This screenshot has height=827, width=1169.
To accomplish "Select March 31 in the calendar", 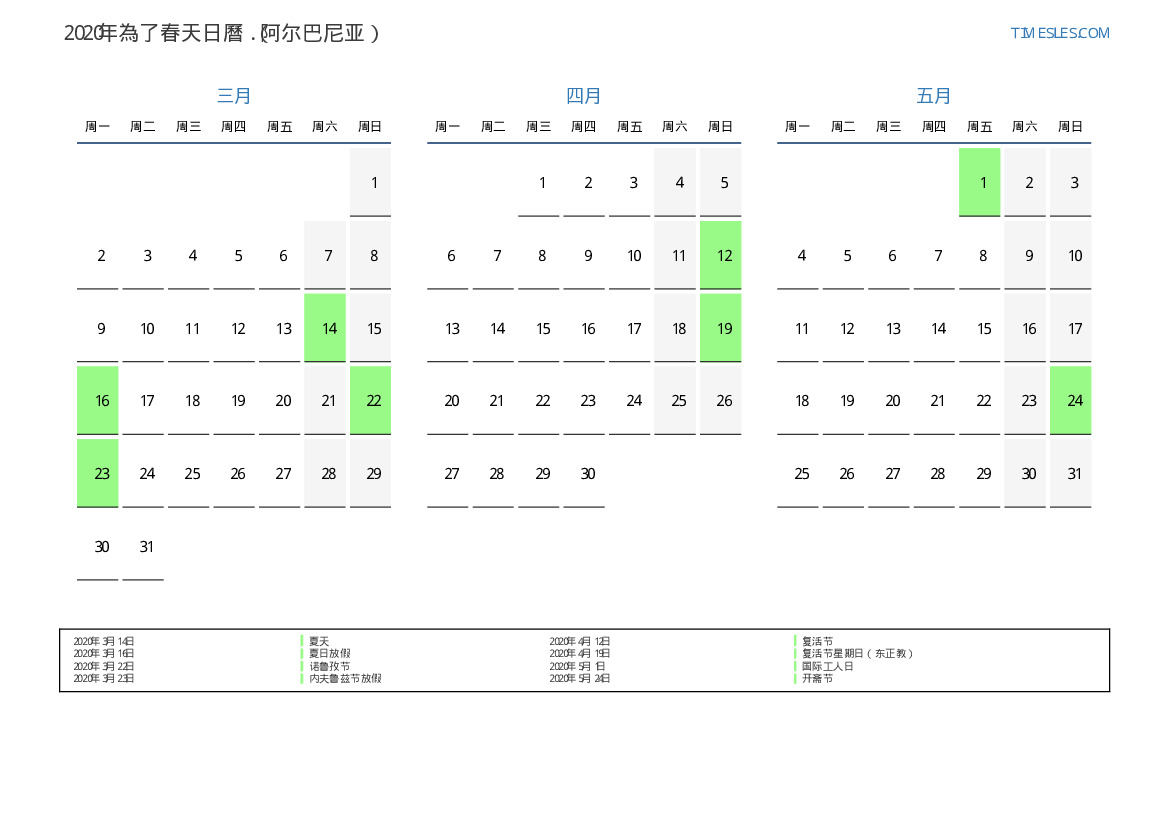I will 144,547.
